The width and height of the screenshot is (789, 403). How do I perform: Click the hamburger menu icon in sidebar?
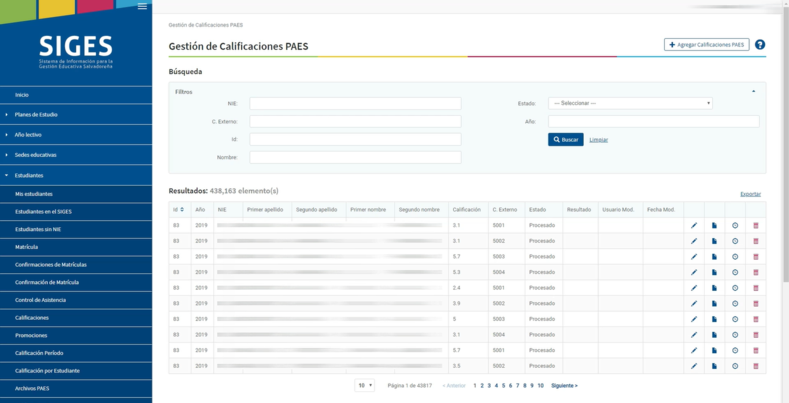[142, 7]
